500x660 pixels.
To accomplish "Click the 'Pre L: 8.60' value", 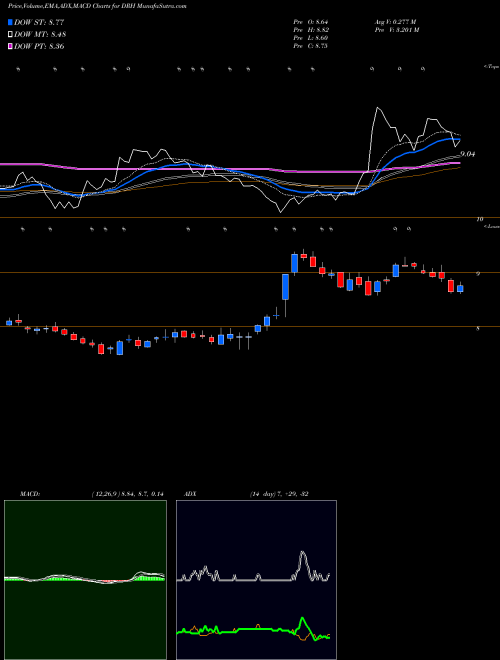I will [311, 38].
